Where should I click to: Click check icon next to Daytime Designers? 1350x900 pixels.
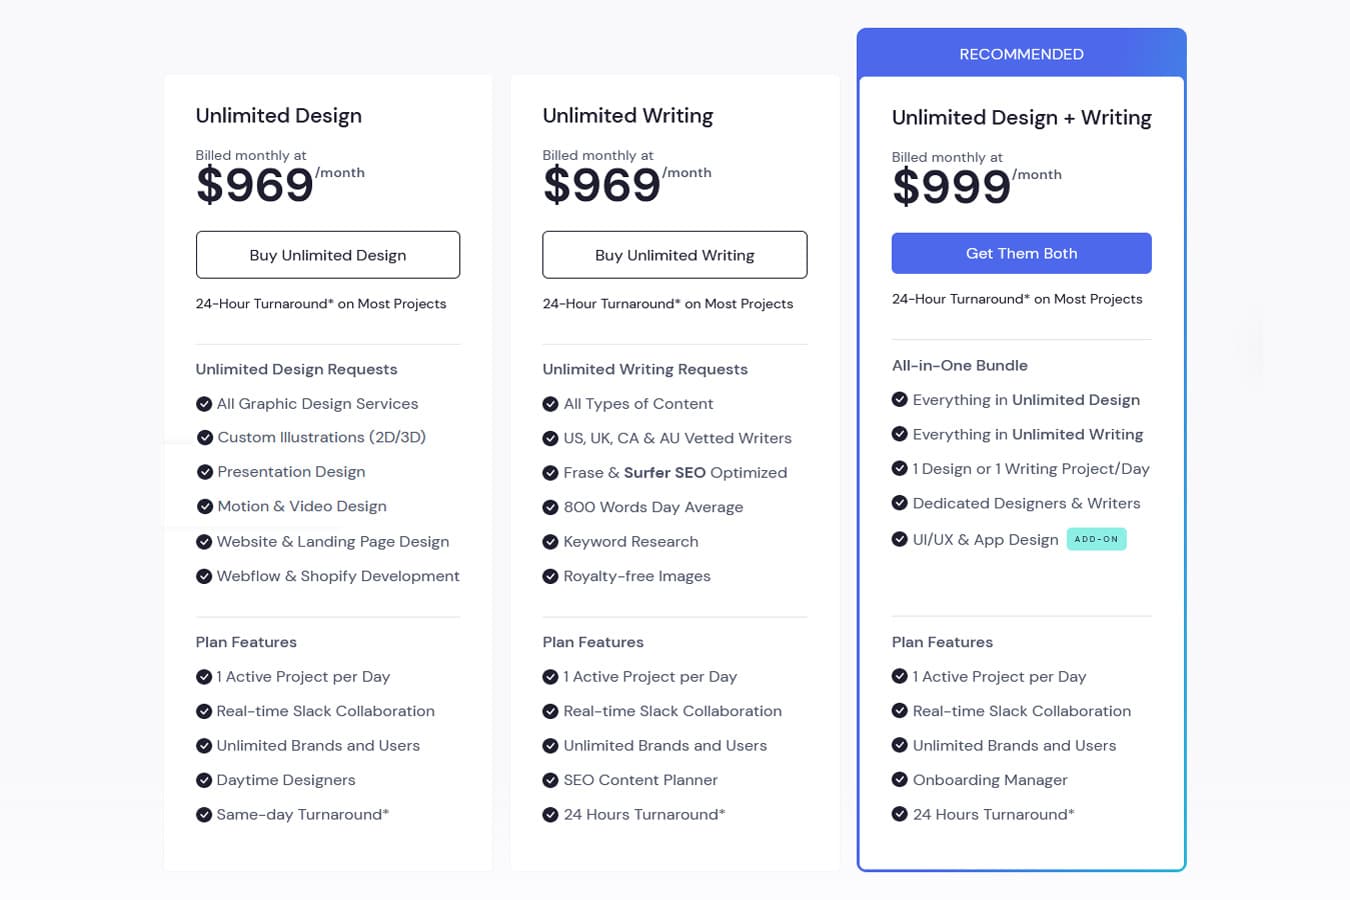coord(204,781)
